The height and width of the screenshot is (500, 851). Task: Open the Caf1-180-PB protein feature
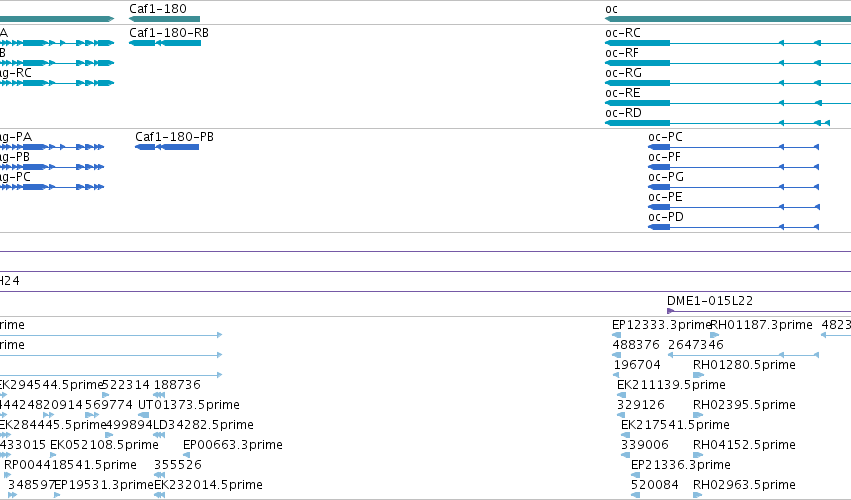174,137
